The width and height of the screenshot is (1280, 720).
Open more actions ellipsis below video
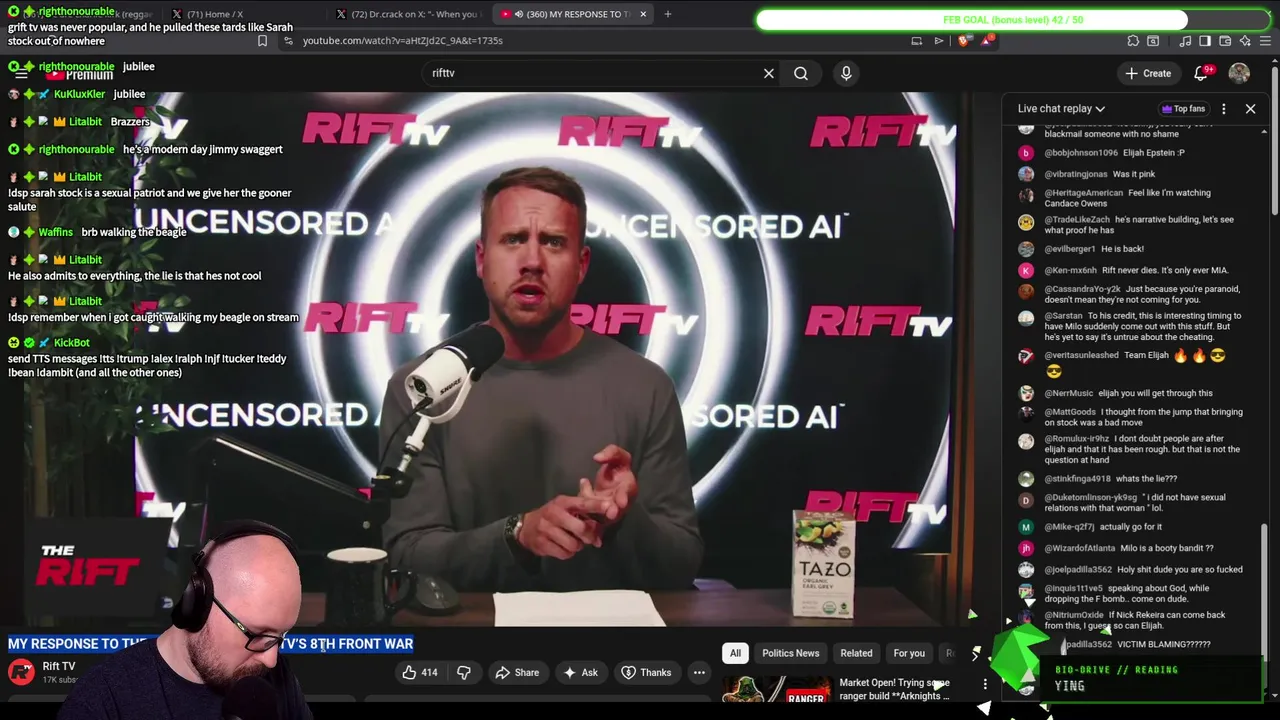click(x=699, y=672)
